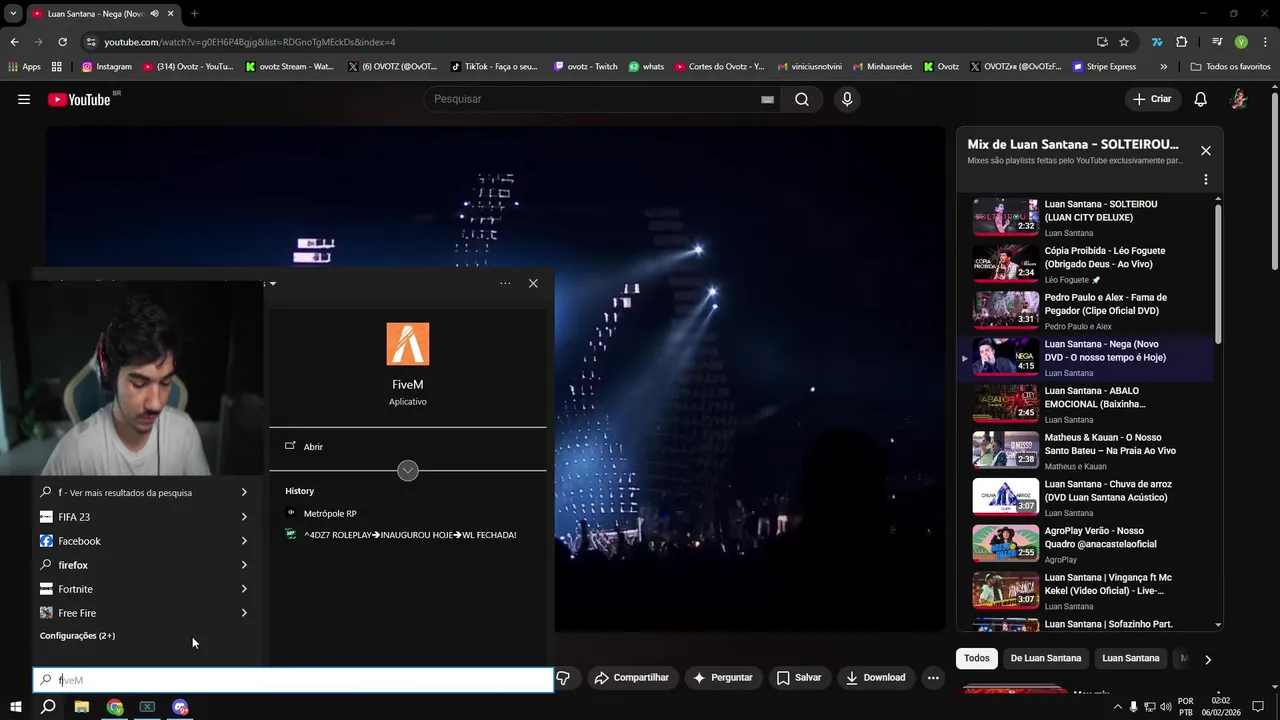Open the on-screen keyboard in search box

click(x=767, y=99)
